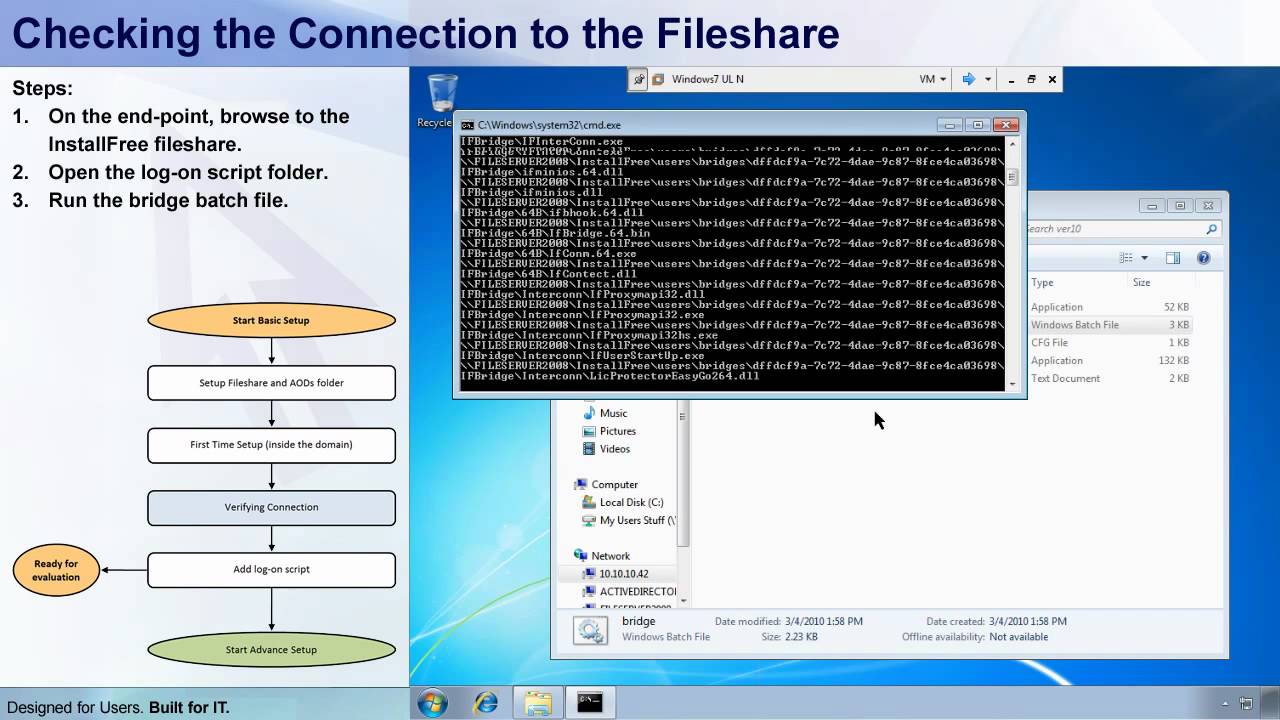Click the pin icon on the VM toolbar
The image size is (1280, 720).
[x=639, y=79]
